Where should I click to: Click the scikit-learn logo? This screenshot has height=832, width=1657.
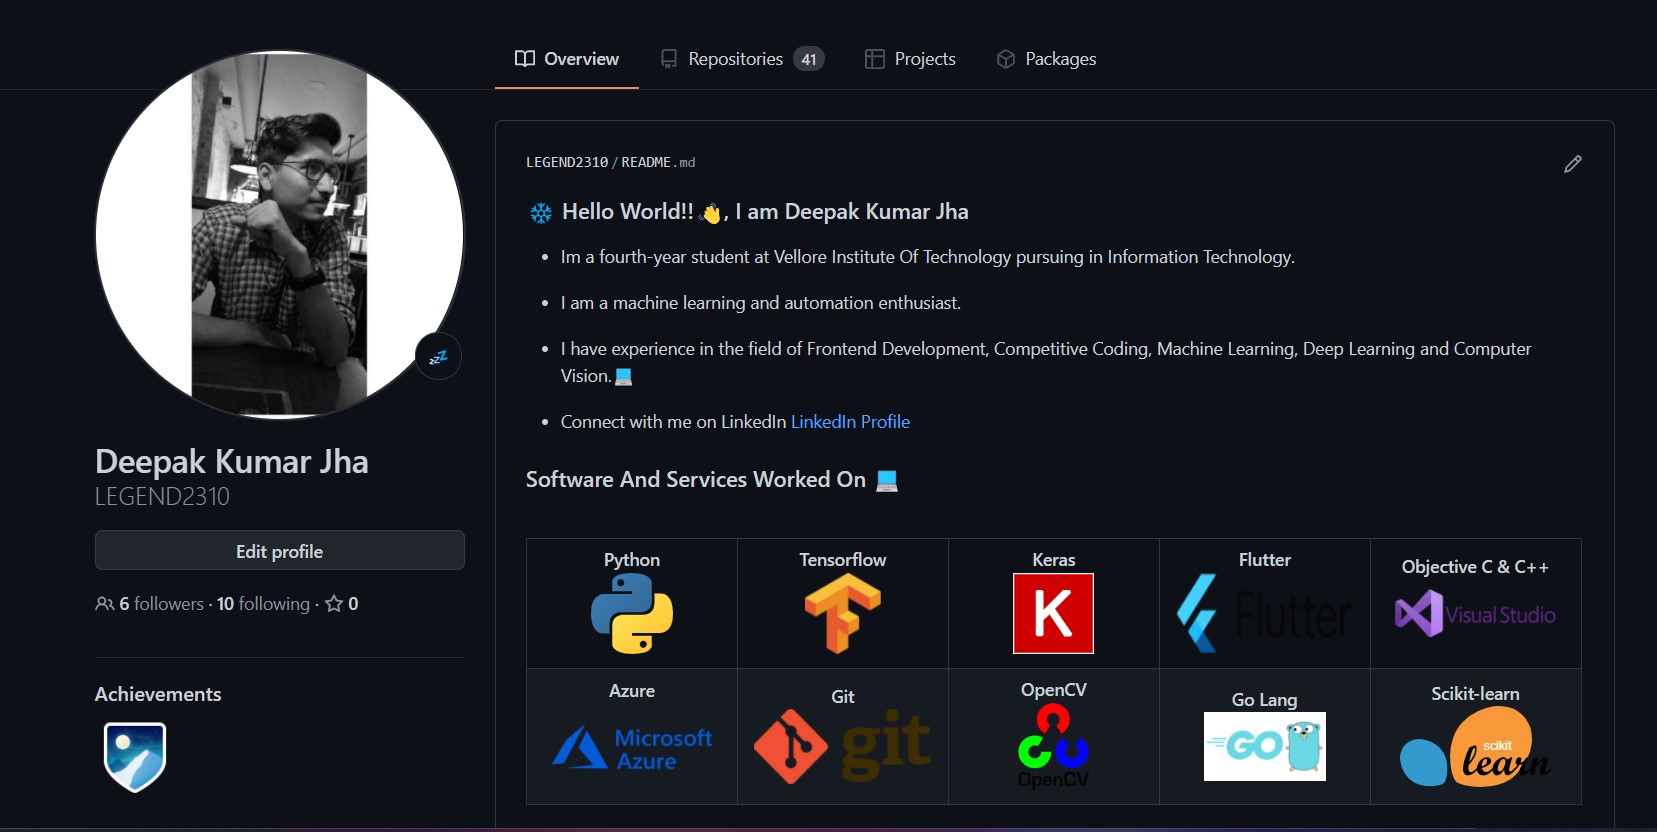pyautogui.click(x=1474, y=748)
